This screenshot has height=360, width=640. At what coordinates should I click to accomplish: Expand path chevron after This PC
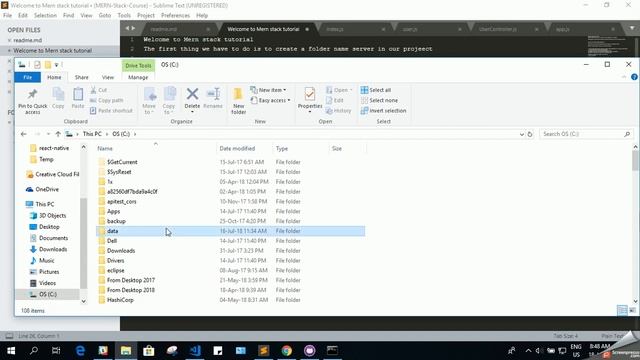(x=107, y=134)
